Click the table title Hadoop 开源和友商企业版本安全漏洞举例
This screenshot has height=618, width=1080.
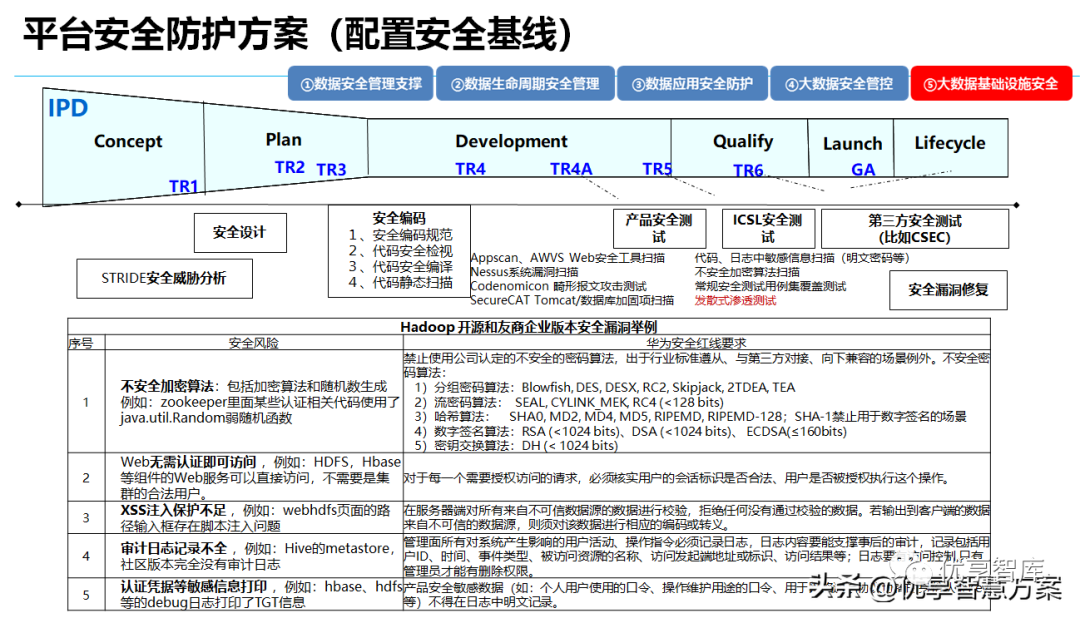click(x=529, y=327)
